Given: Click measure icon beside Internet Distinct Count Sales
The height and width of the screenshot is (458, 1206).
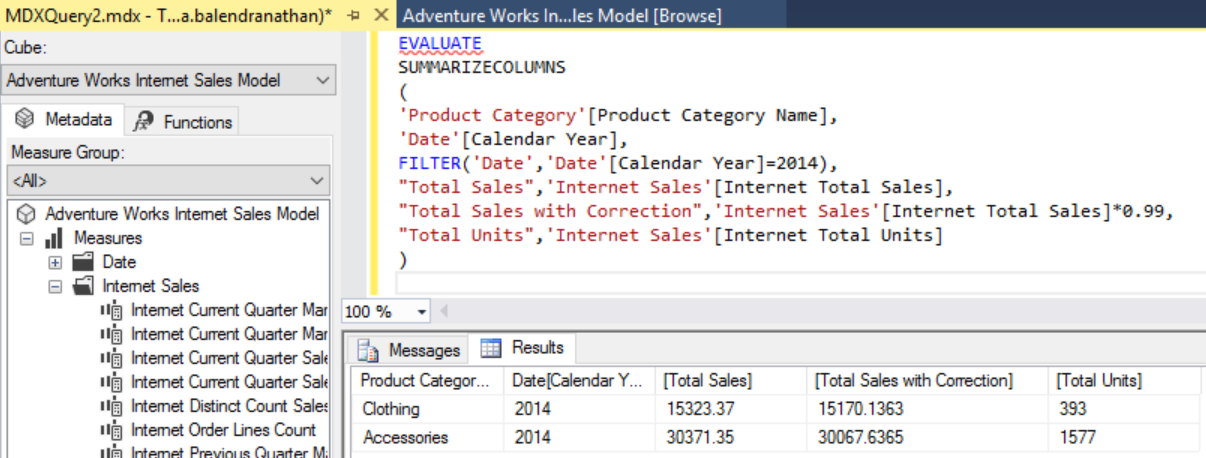Looking at the screenshot, I should point(112,406).
